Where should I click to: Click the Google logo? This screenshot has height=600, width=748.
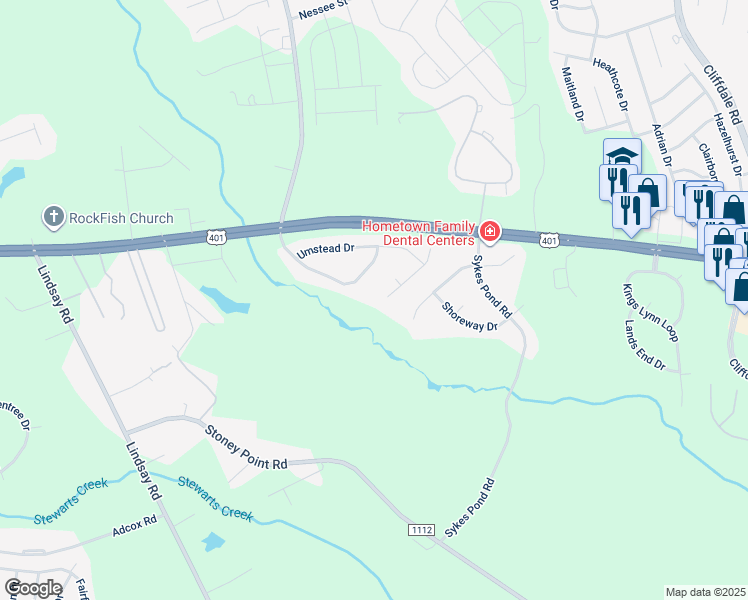click(33, 588)
